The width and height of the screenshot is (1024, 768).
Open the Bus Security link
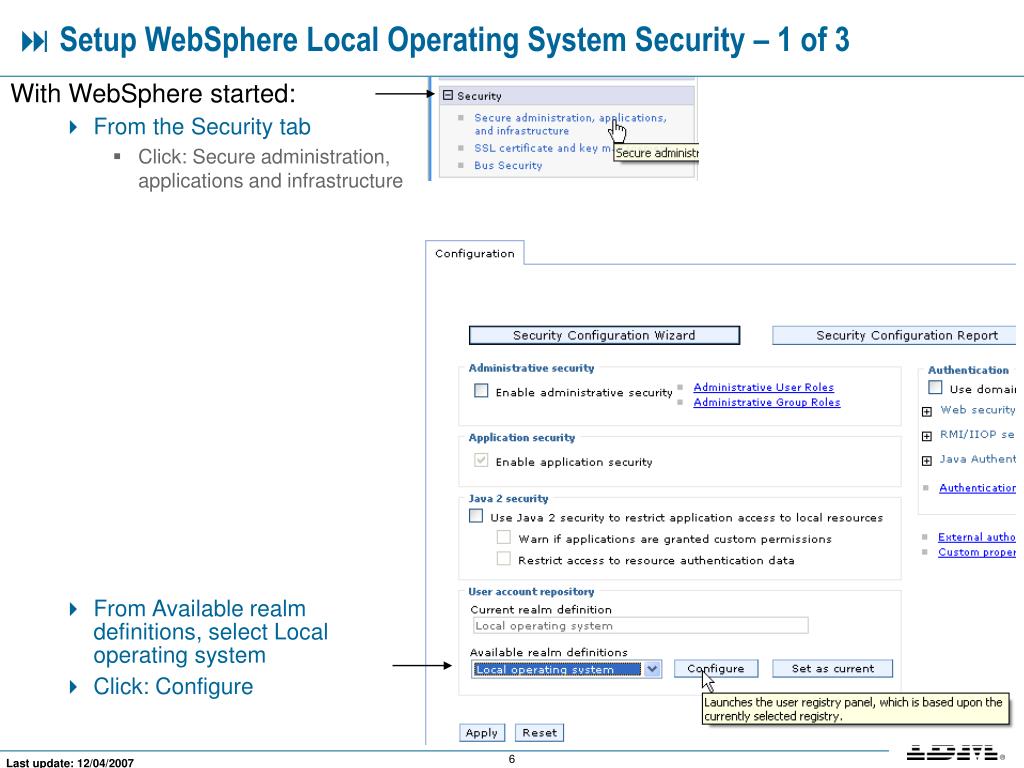point(508,165)
